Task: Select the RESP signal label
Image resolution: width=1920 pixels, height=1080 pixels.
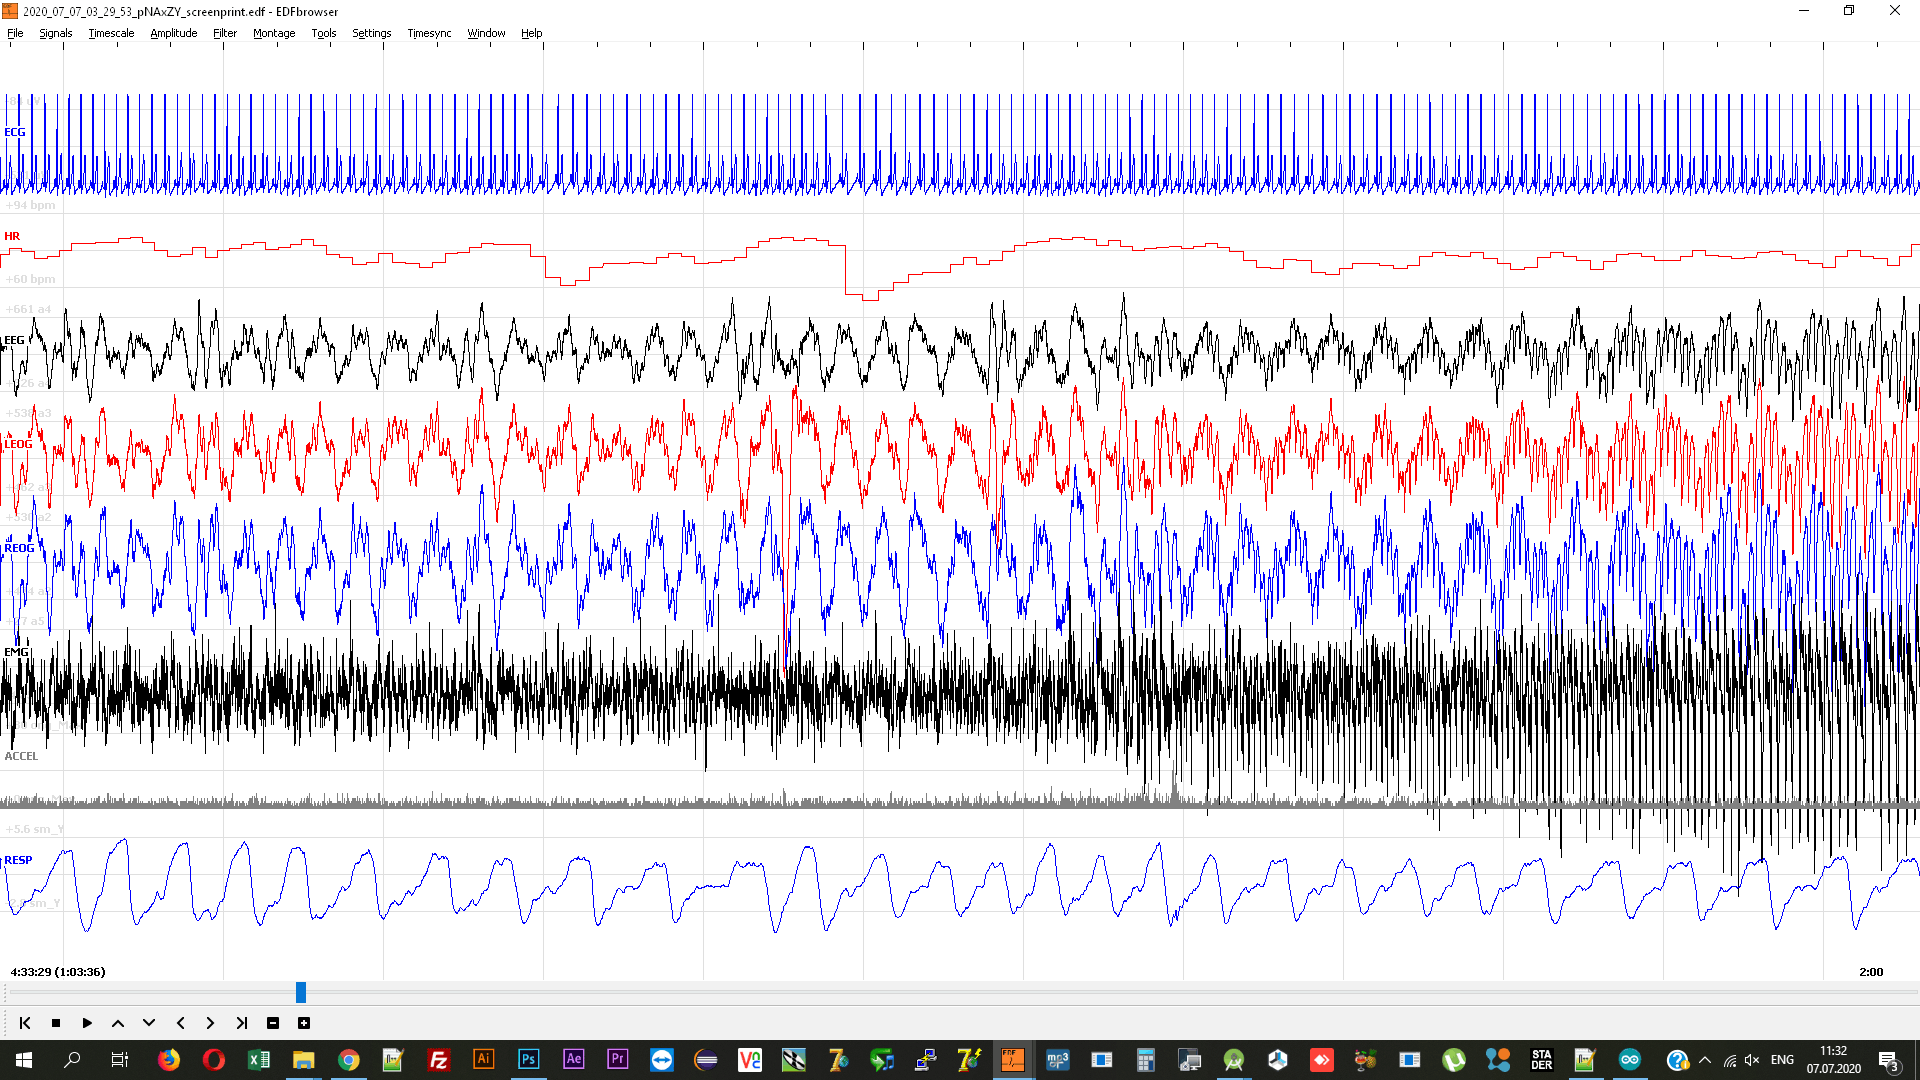Action: [18, 860]
